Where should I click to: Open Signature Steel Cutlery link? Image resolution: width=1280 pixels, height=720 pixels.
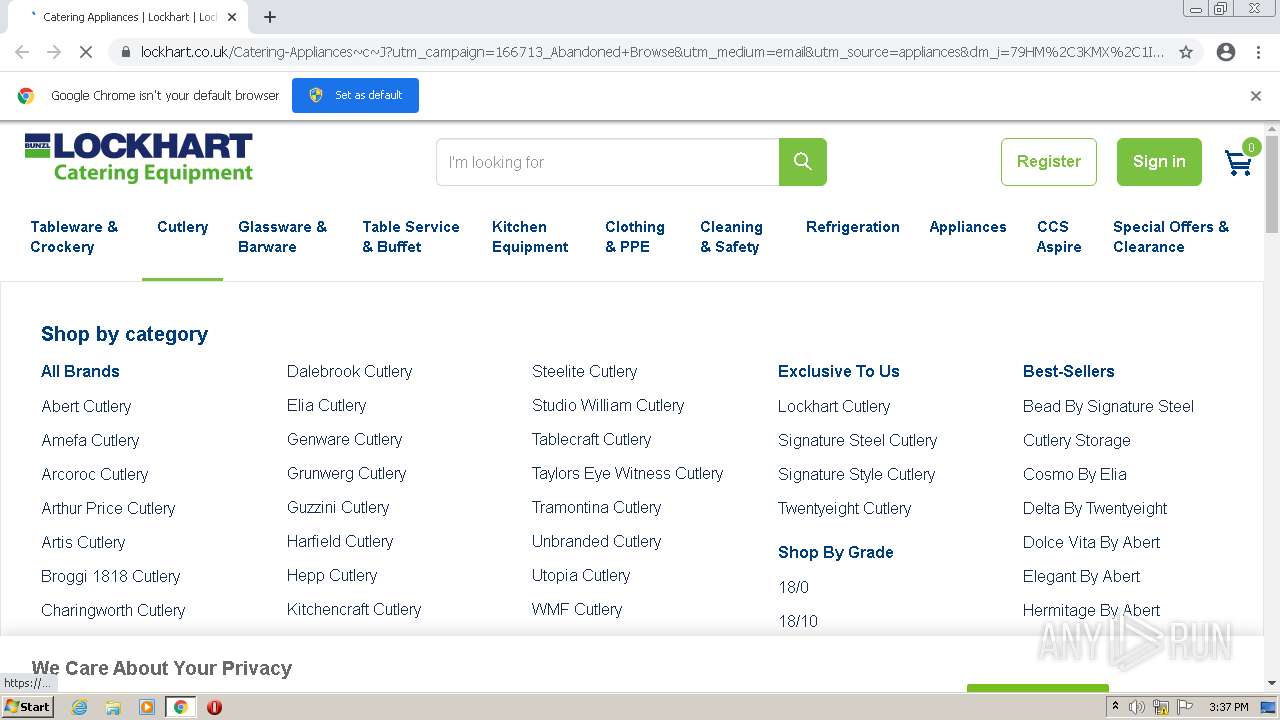tap(857, 440)
